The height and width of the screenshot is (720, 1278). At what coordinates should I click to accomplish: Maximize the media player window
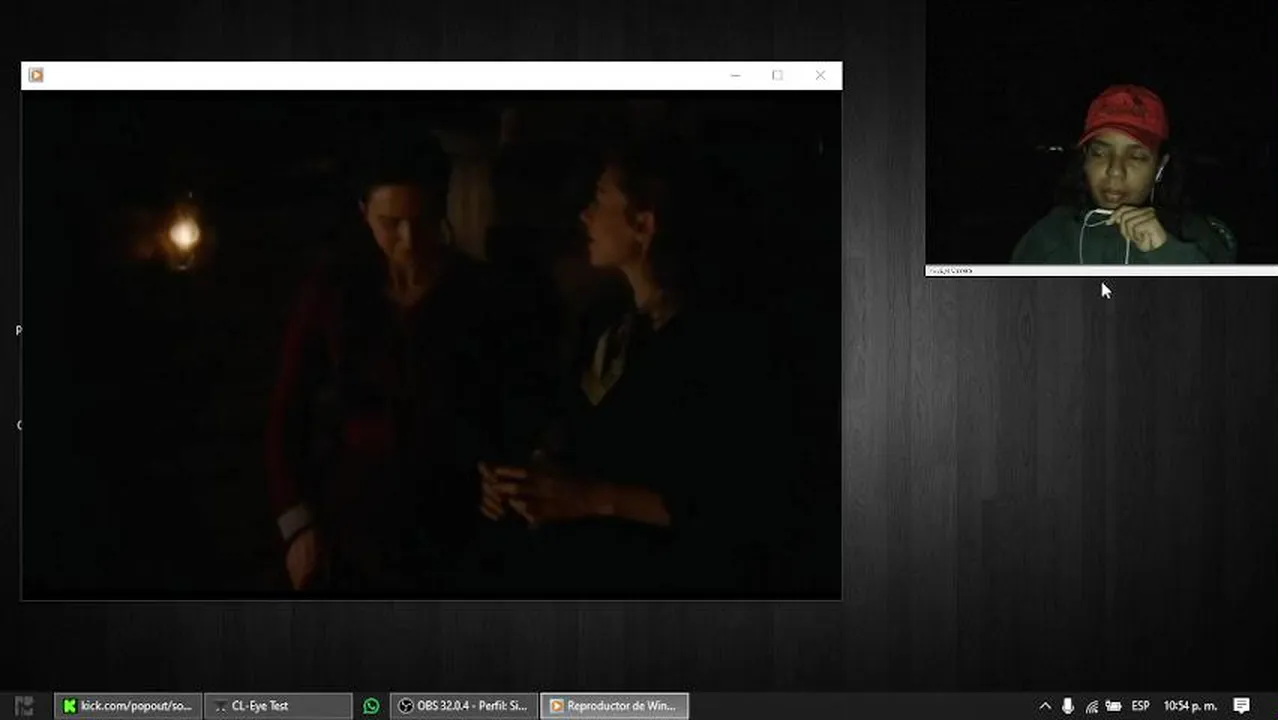[x=777, y=75]
